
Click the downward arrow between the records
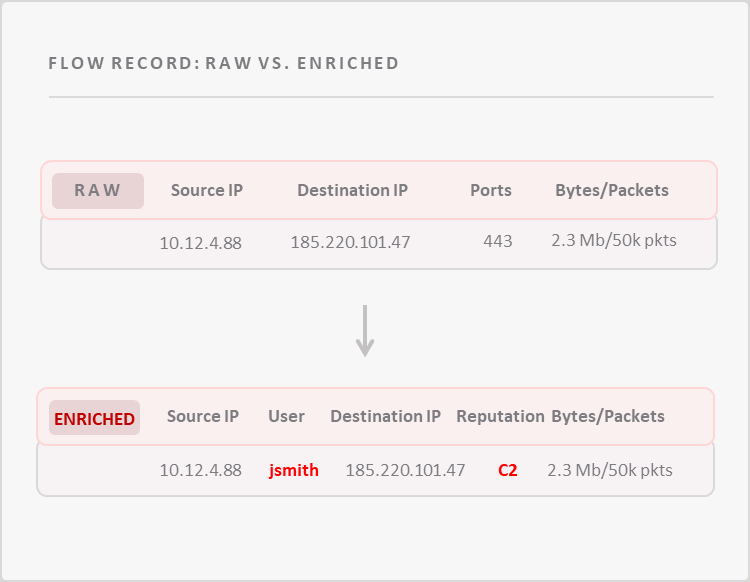pos(365,331)
